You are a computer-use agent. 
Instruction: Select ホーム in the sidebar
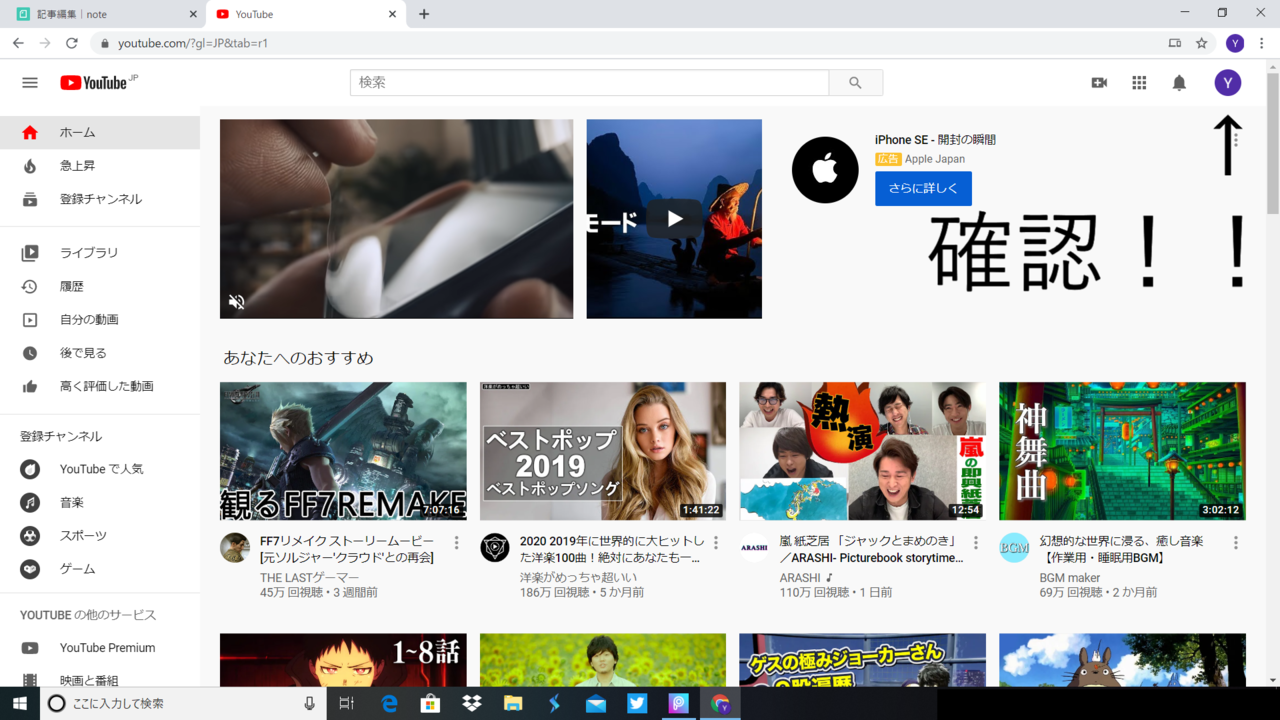[100, 132]
